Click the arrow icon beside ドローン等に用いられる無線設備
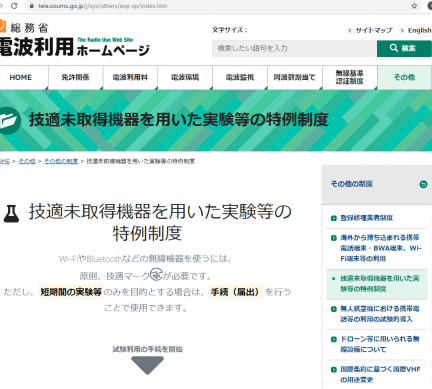The image size is (432, 389). (x=334, y=339)
